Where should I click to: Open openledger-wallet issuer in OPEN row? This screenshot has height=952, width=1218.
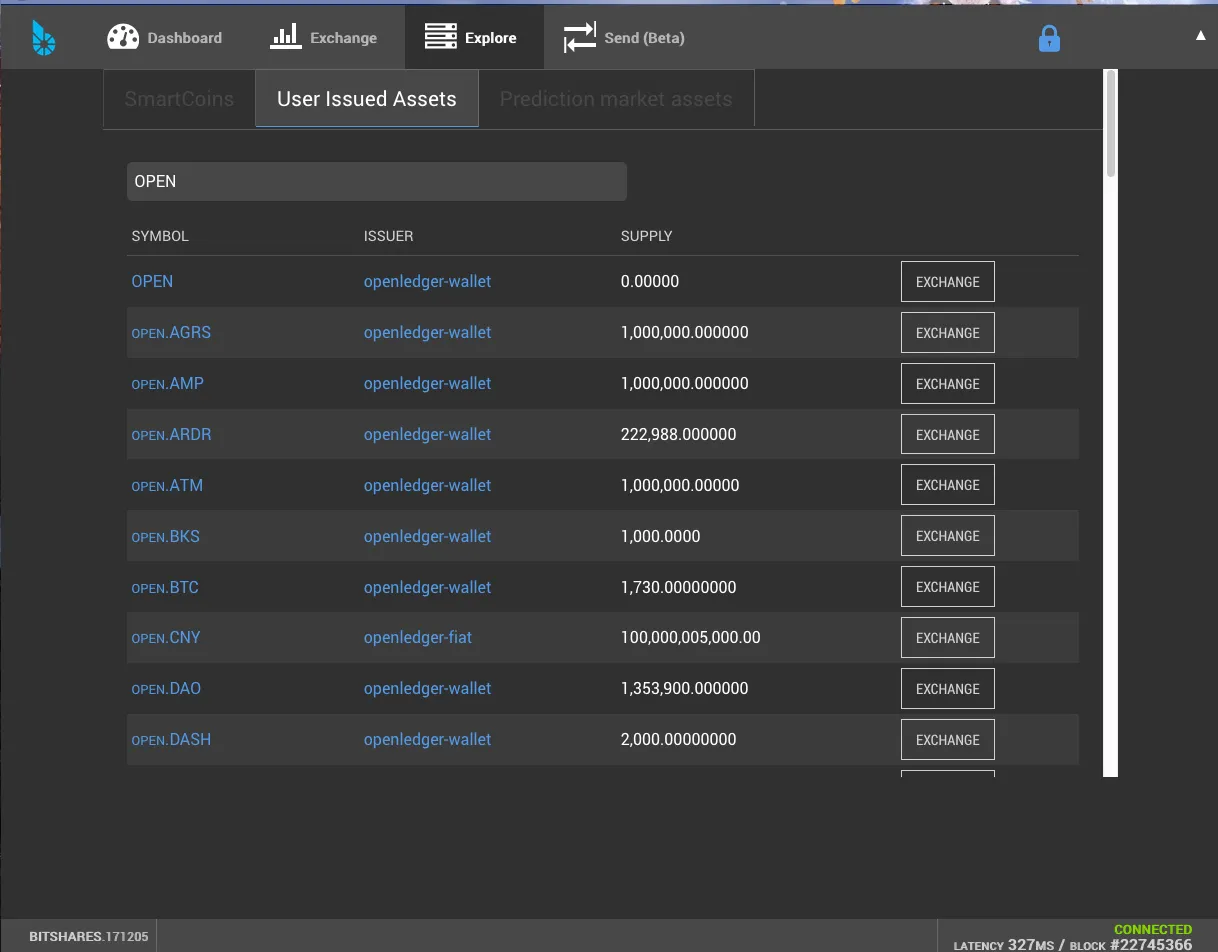(x=428, y=282)
